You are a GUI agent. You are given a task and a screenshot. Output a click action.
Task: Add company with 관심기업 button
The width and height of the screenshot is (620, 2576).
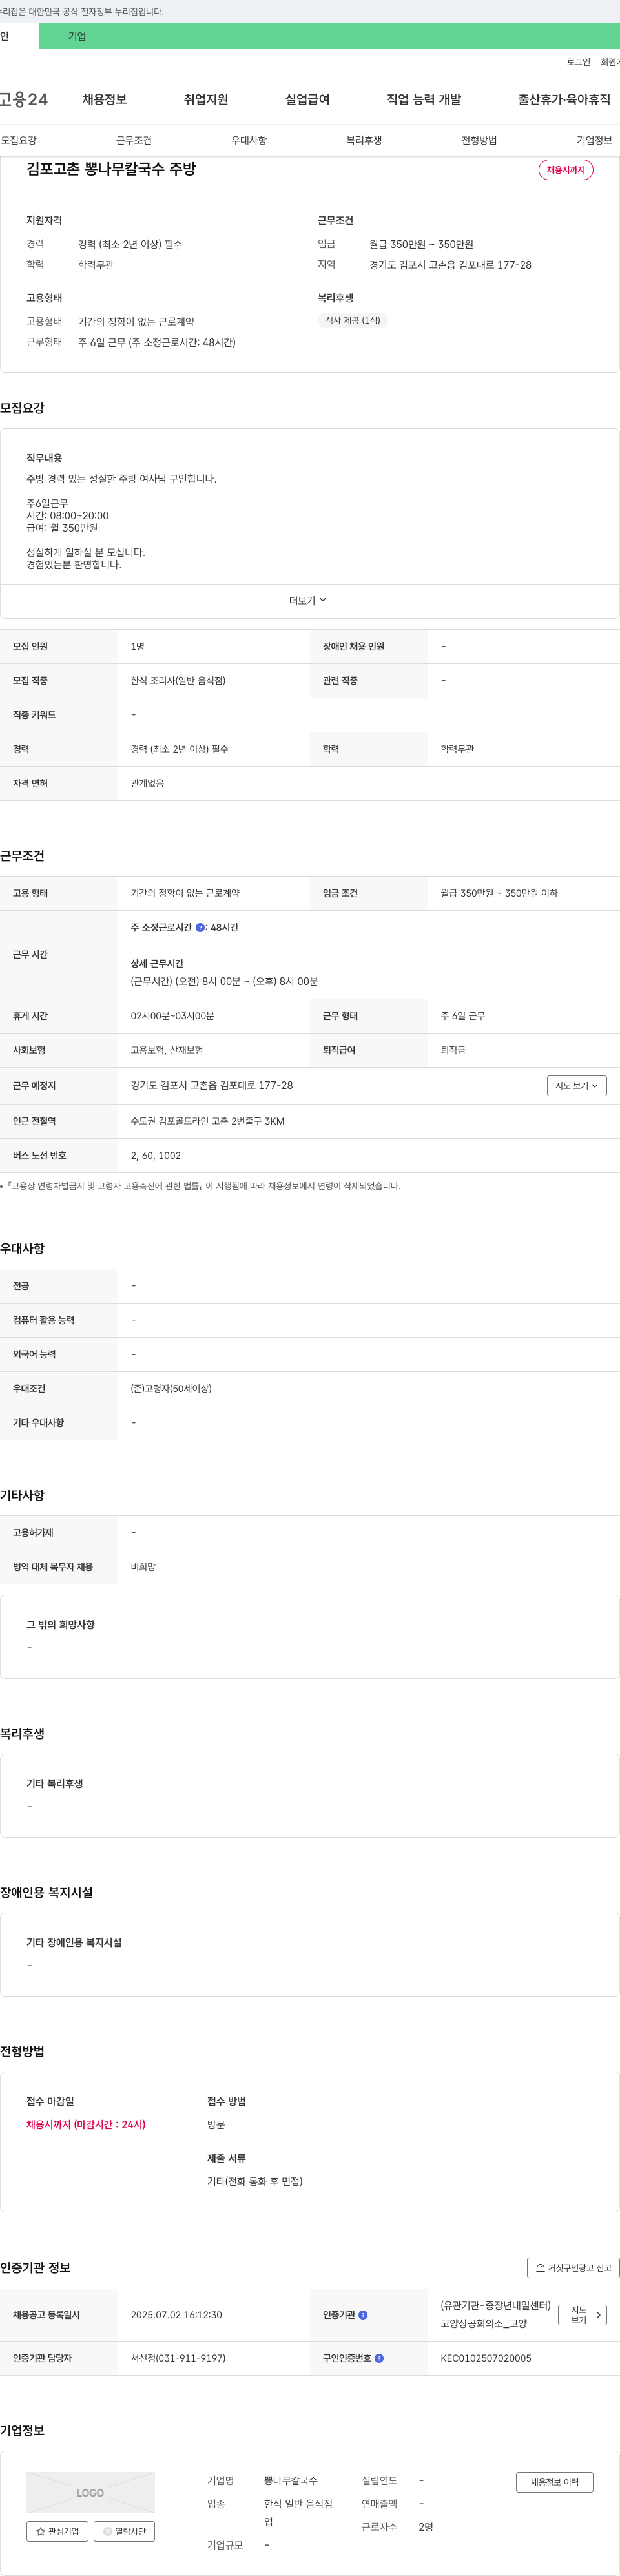57,2531
